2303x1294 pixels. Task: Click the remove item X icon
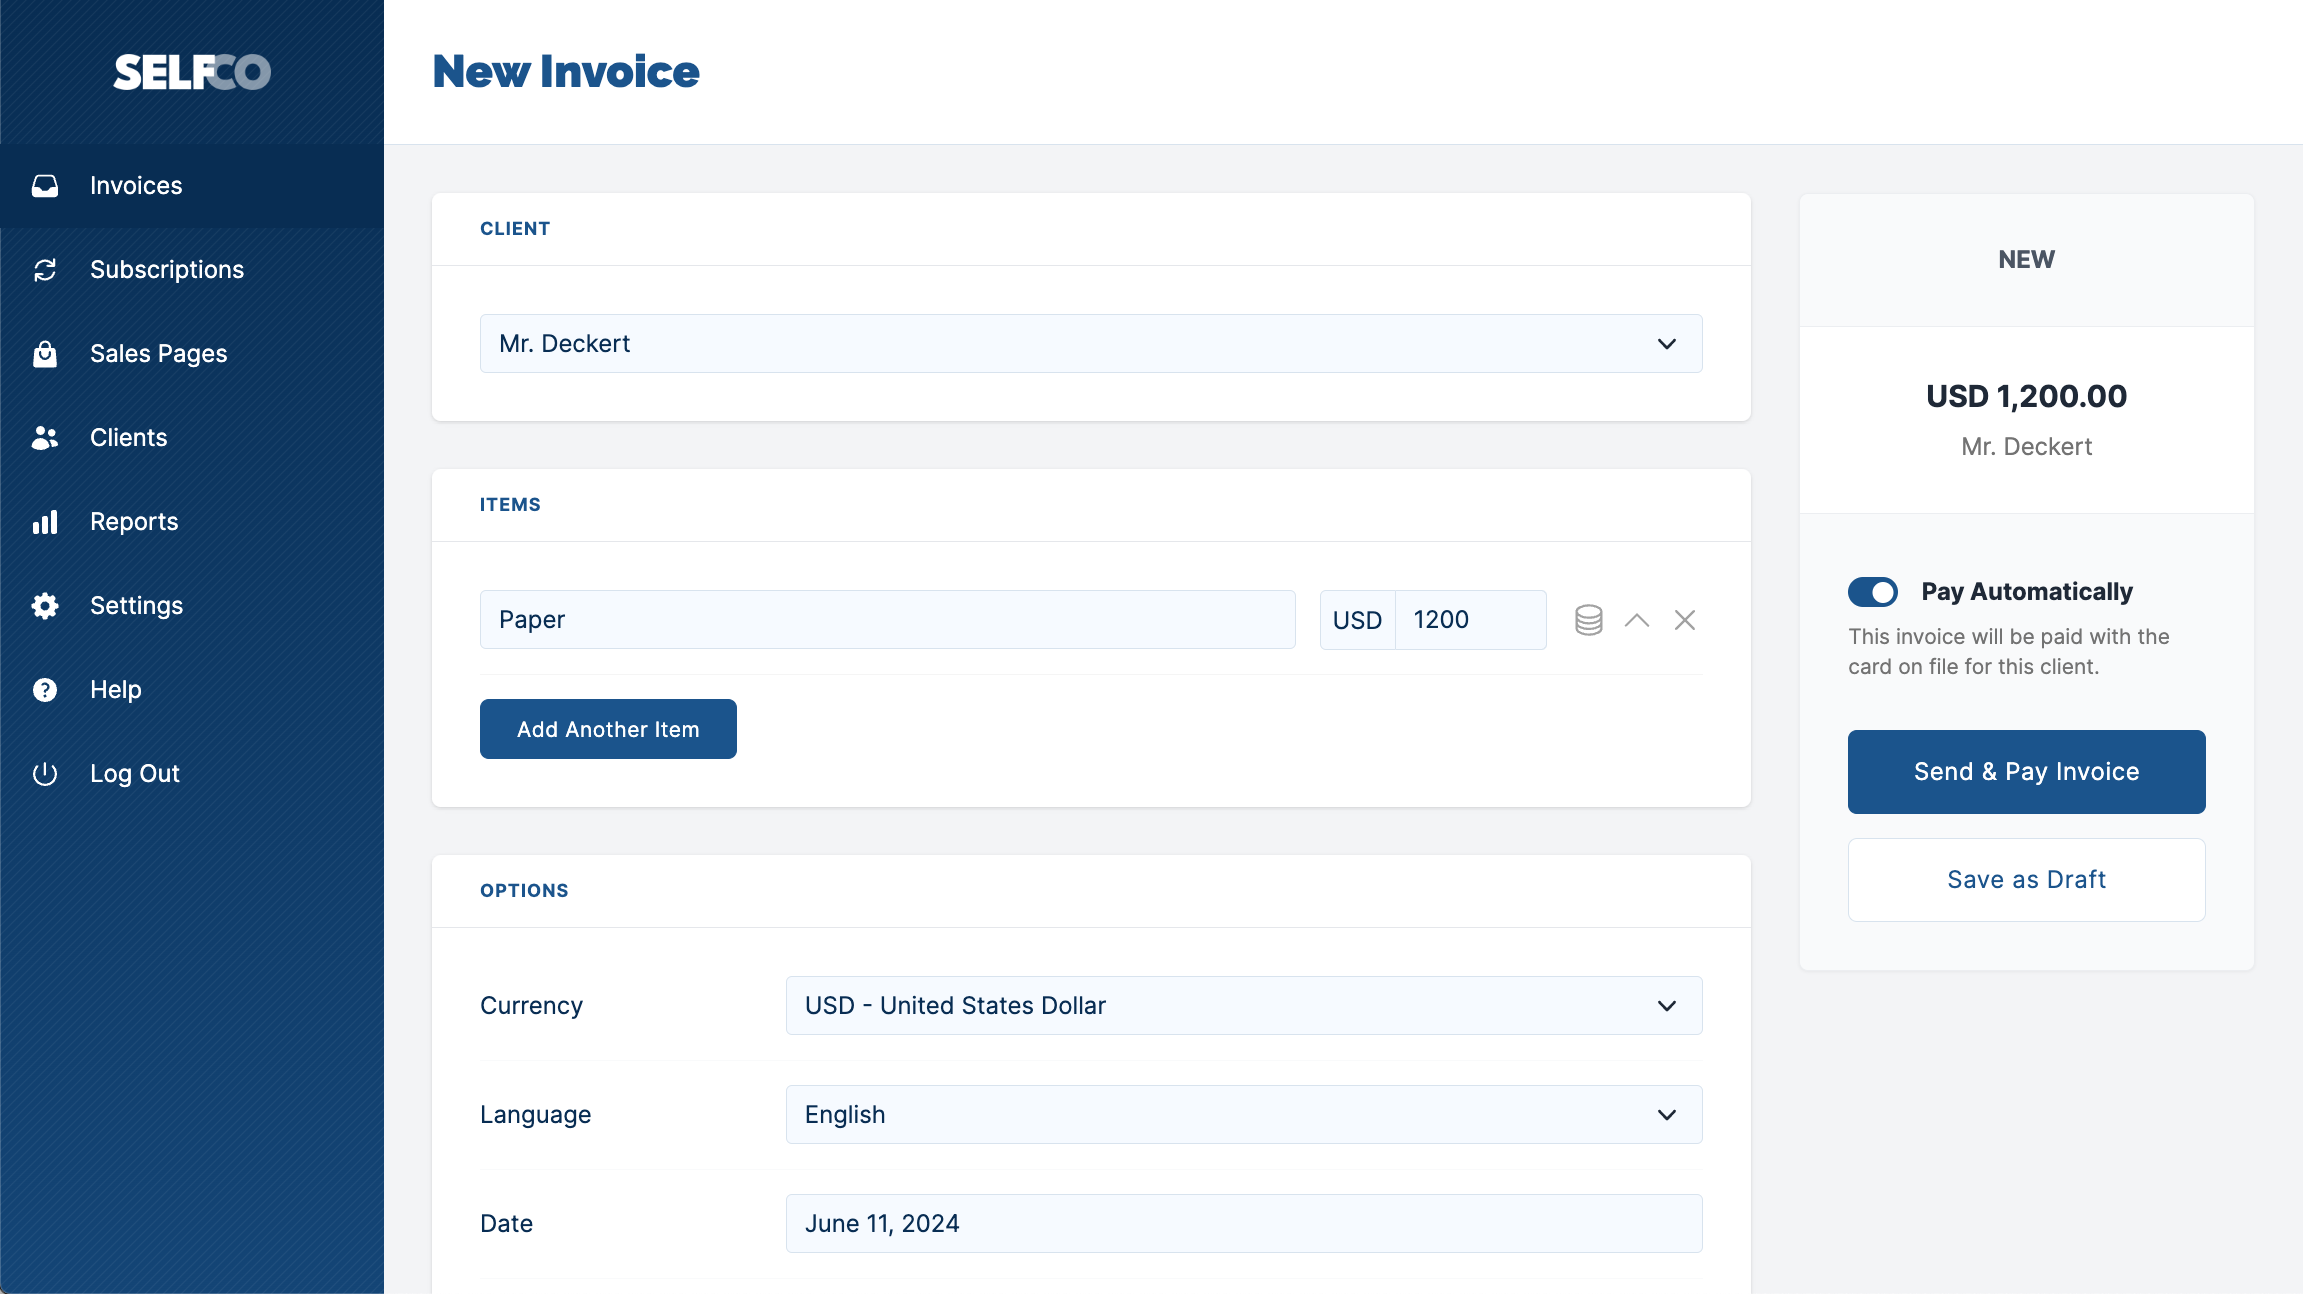tap(1685, 619)
